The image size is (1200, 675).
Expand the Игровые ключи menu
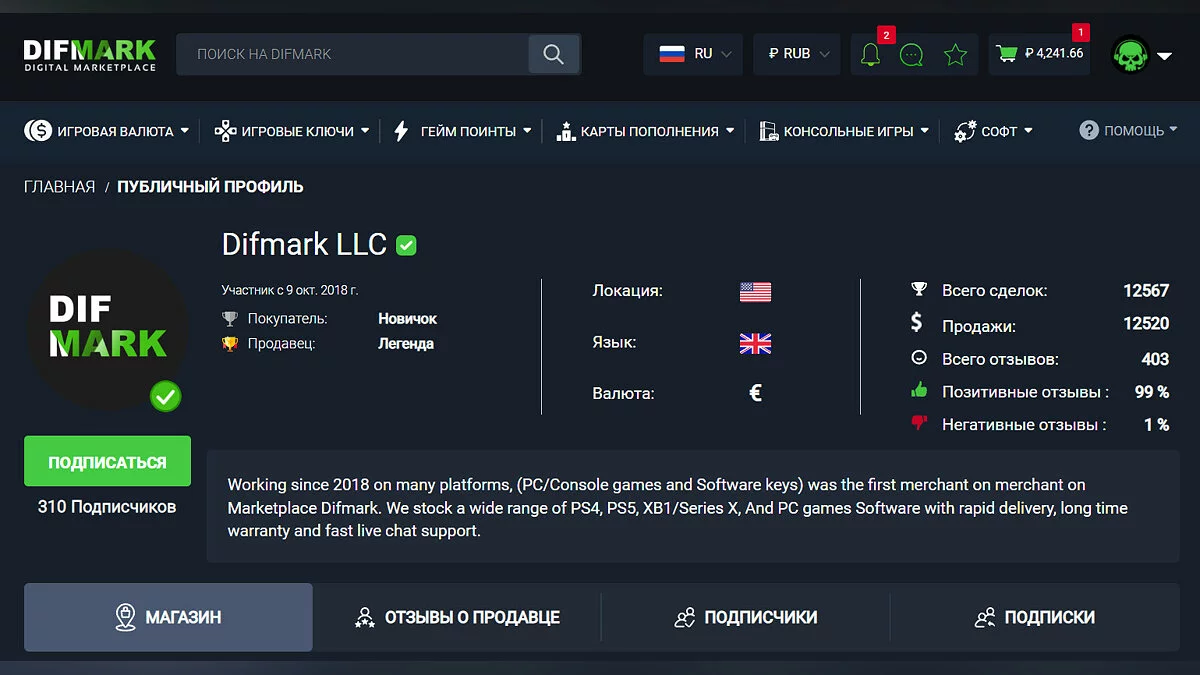pyautogui.click(x=365, y=131)
